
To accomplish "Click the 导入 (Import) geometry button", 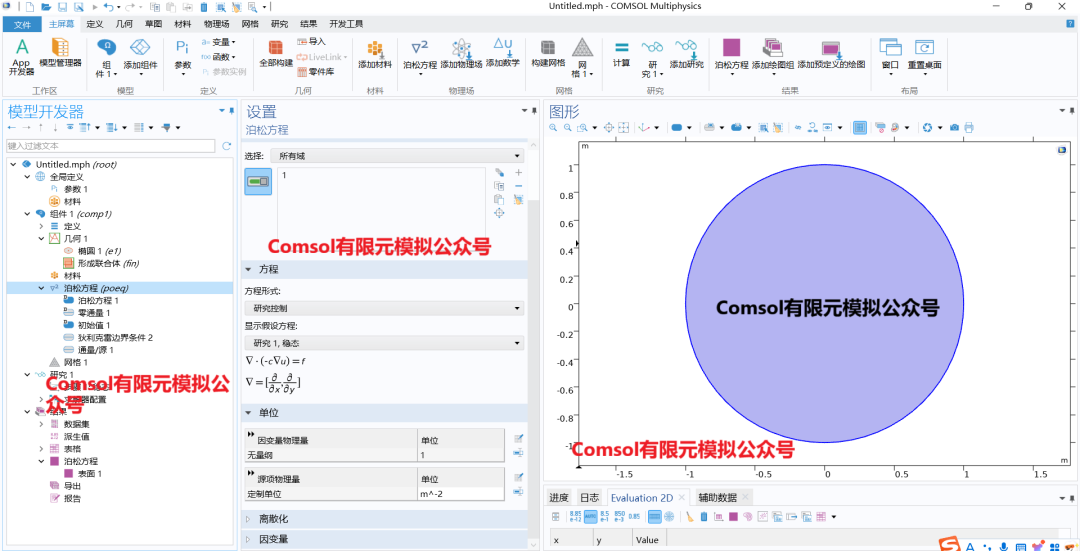I will pos(311,42).
